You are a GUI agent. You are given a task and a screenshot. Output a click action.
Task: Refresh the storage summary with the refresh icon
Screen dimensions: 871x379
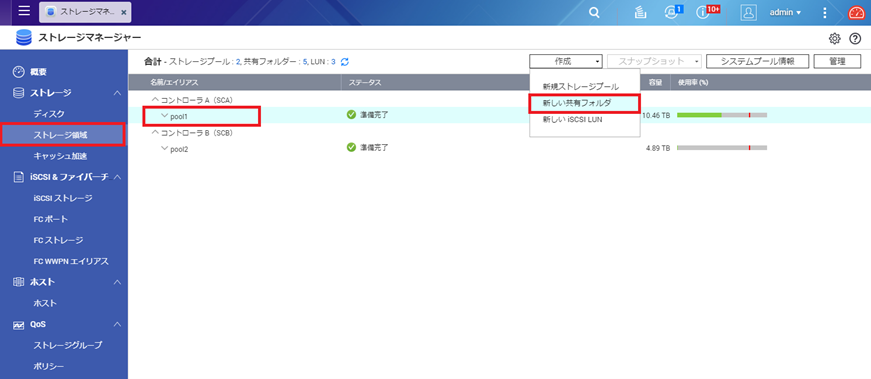(344, 62)
